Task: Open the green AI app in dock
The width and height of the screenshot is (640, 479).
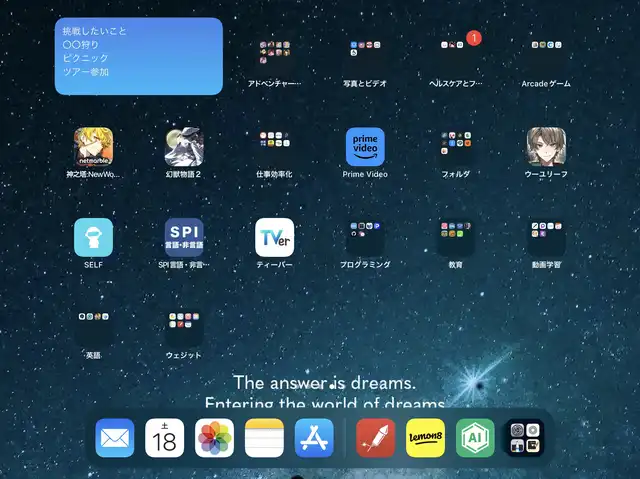Action: (476, 438)
